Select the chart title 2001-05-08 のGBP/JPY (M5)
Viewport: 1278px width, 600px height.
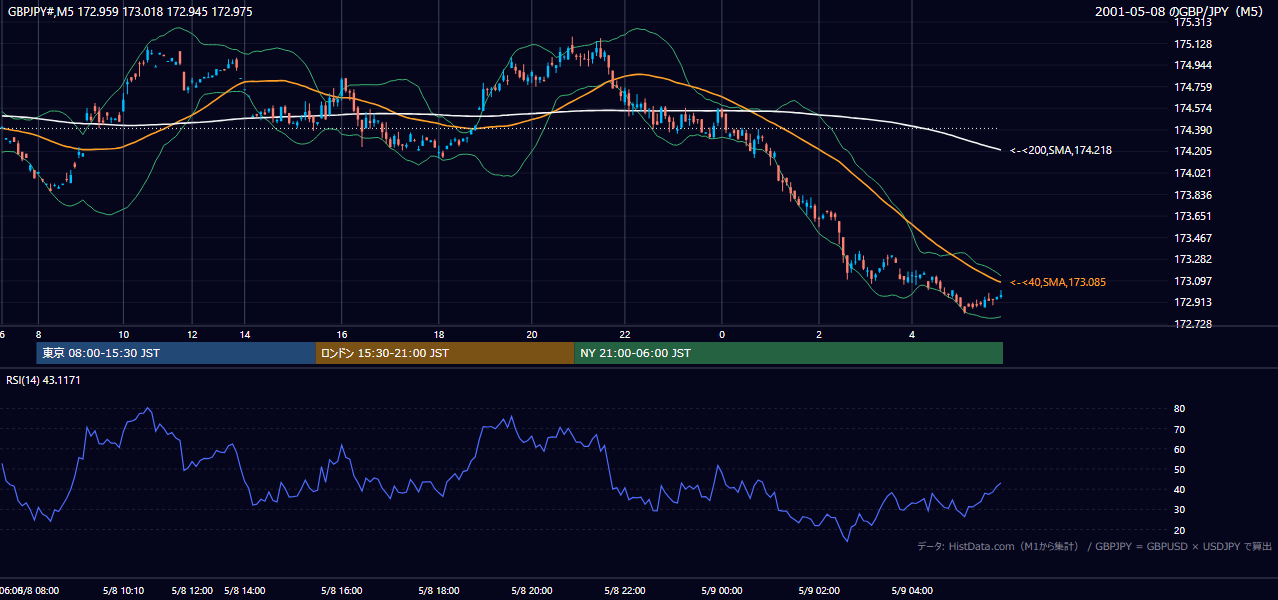tap(1181, 12)
